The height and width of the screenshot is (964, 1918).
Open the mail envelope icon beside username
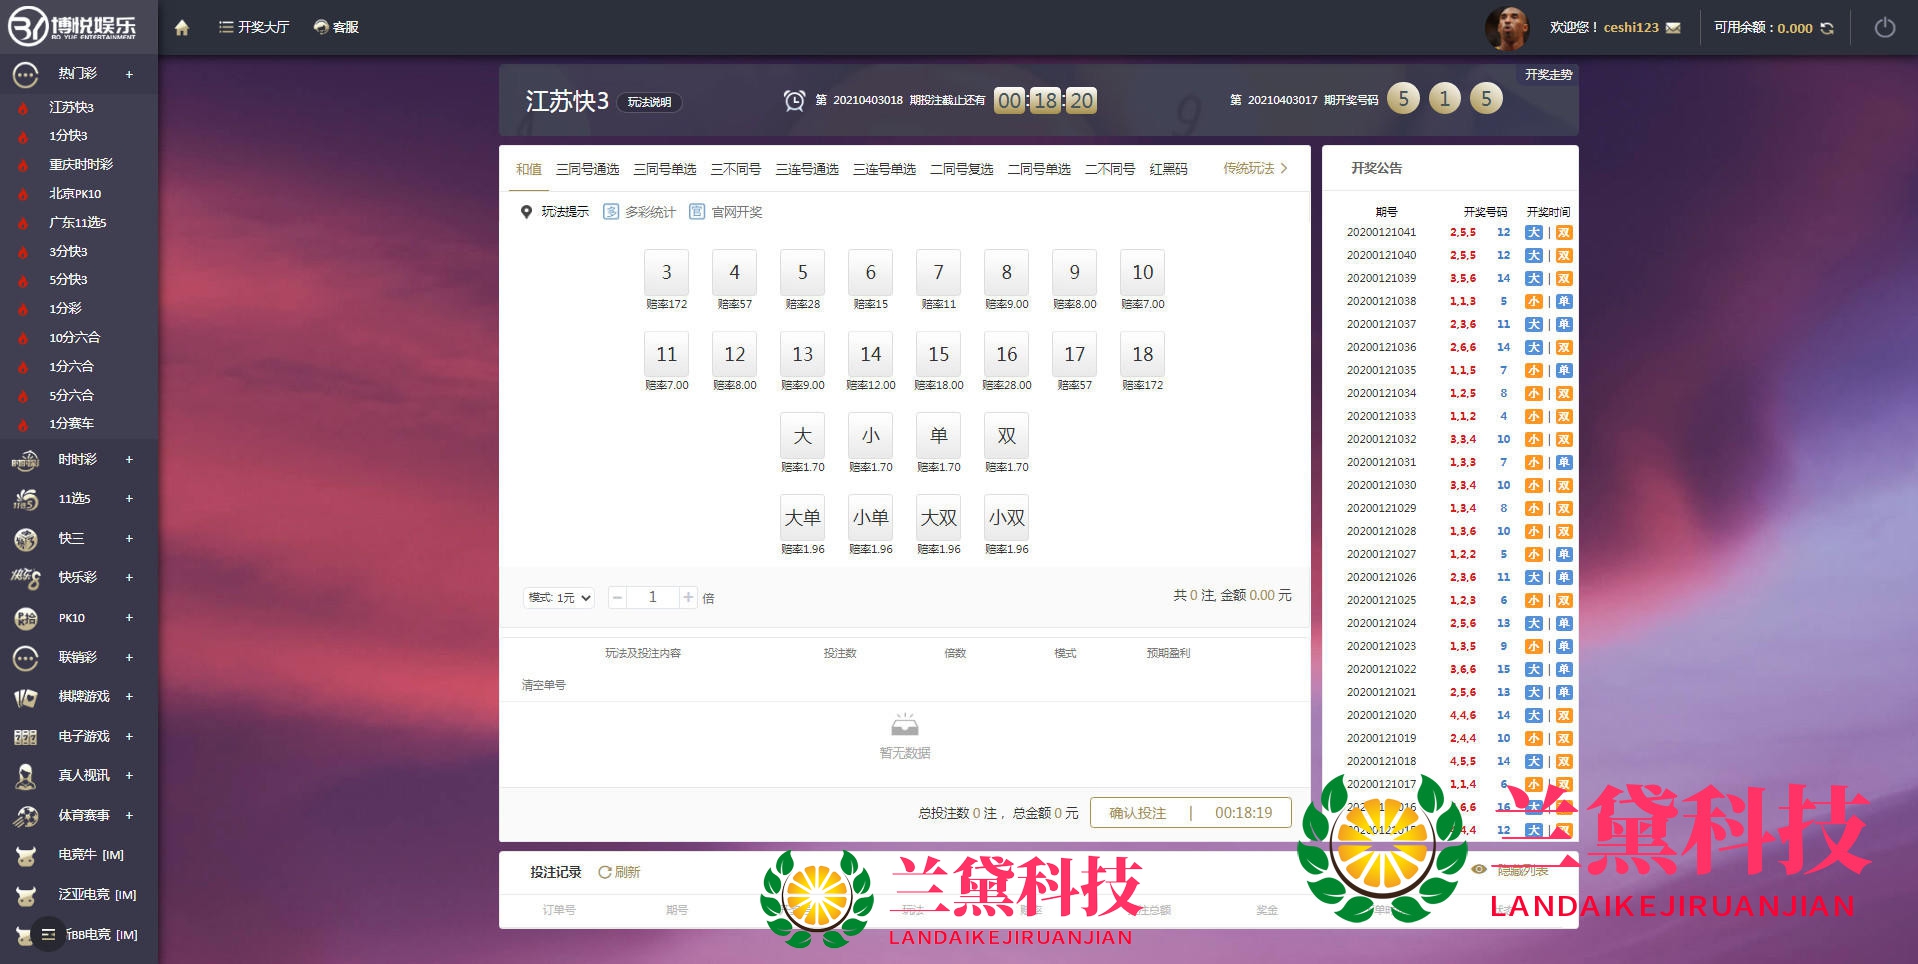[x=1674, y=28]
